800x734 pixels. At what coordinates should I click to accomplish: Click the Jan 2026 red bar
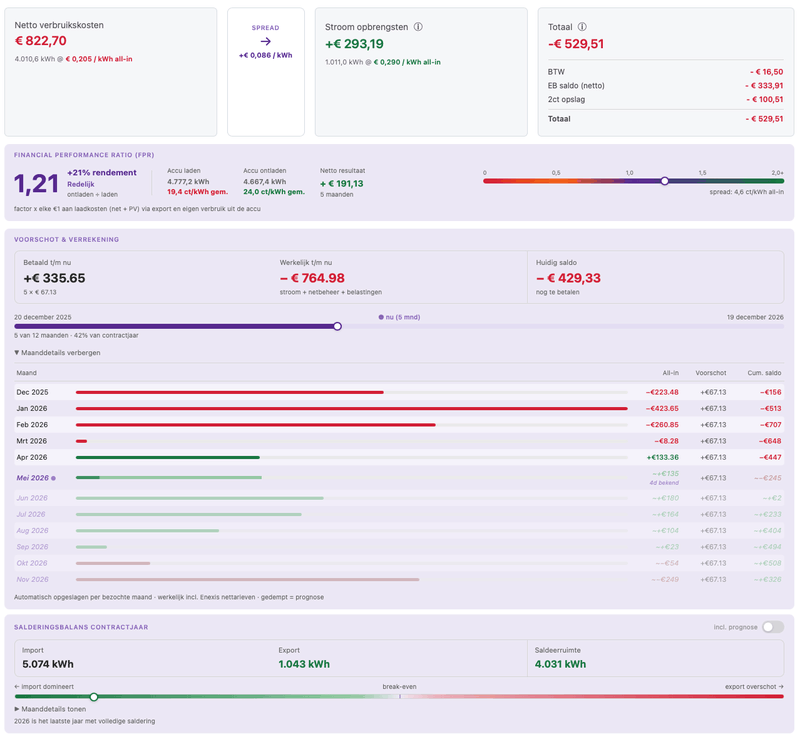click(x=352, y=409)
